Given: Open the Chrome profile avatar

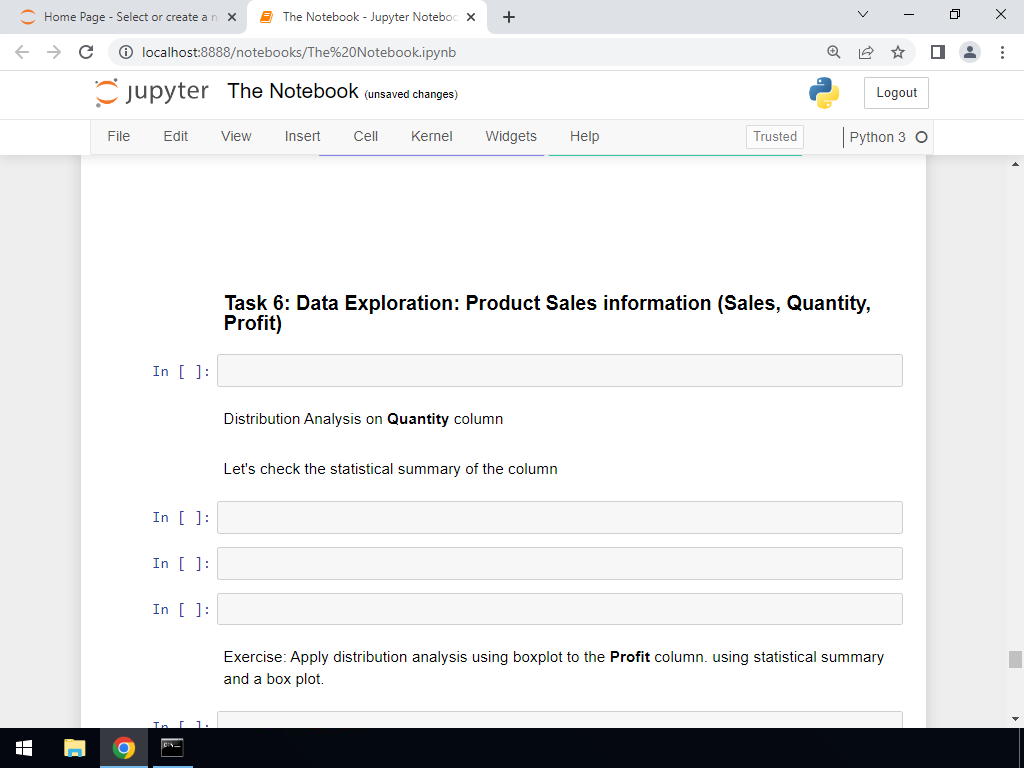Looking at the screenshot, I should pyautogui.click(x=969, y=52).
